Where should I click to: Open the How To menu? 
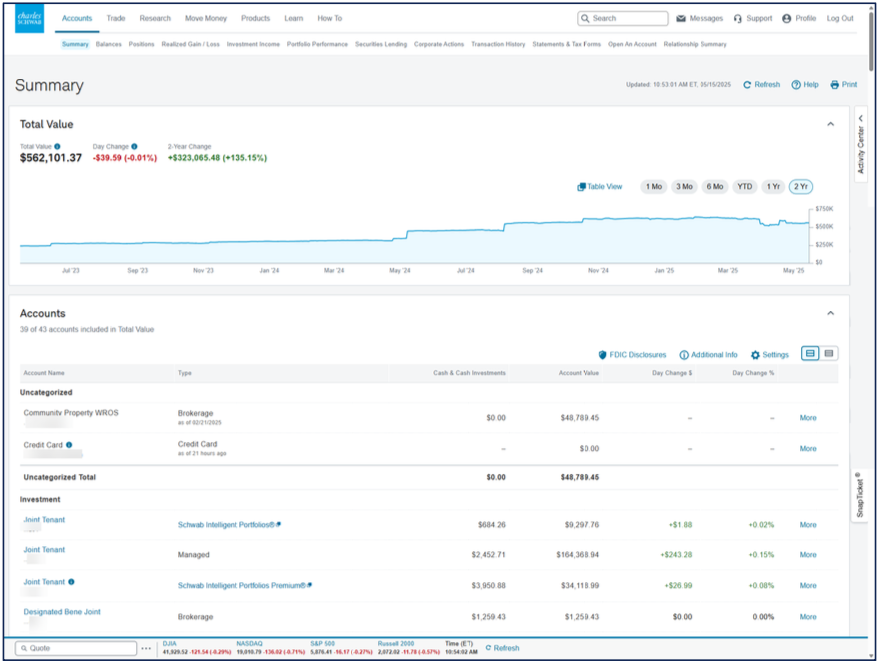coord(329,19)
